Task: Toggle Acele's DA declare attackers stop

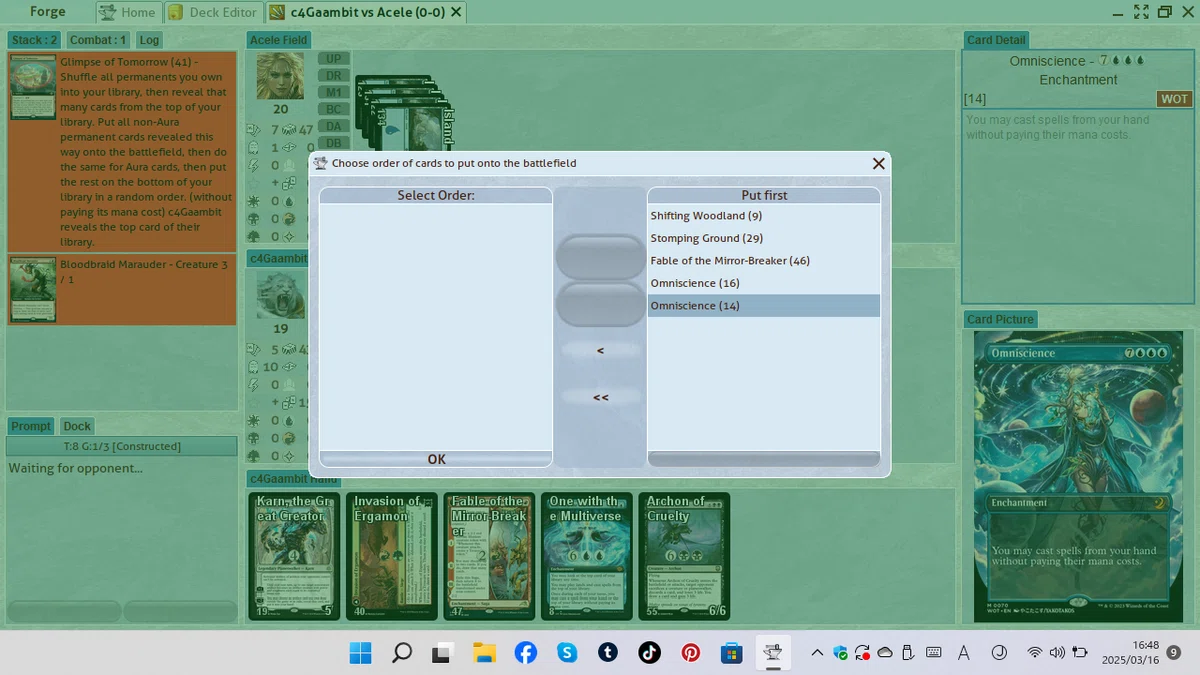Action: pos(334,126)
